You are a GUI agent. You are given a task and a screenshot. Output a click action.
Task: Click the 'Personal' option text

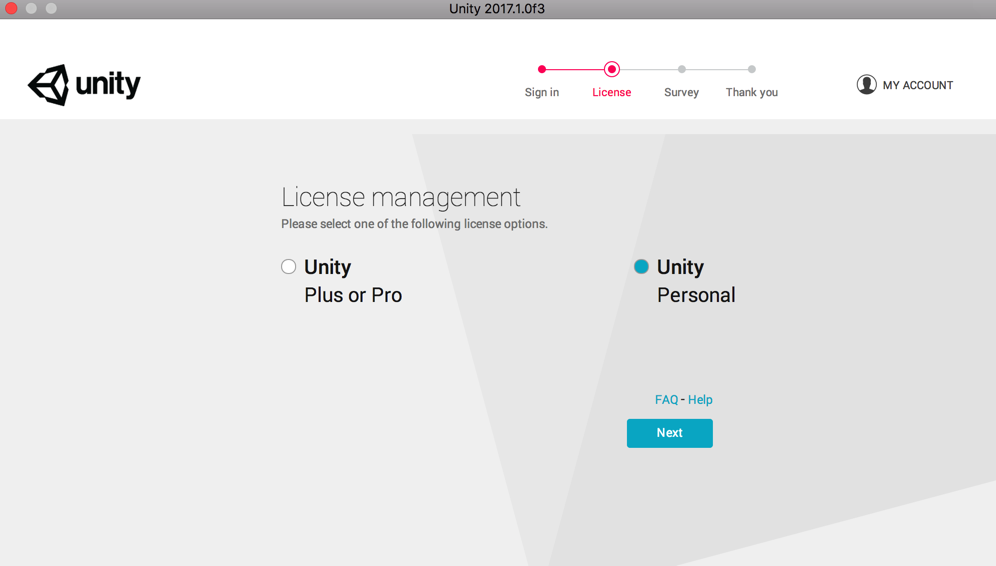pyautogui.click(x=696, y=295)
